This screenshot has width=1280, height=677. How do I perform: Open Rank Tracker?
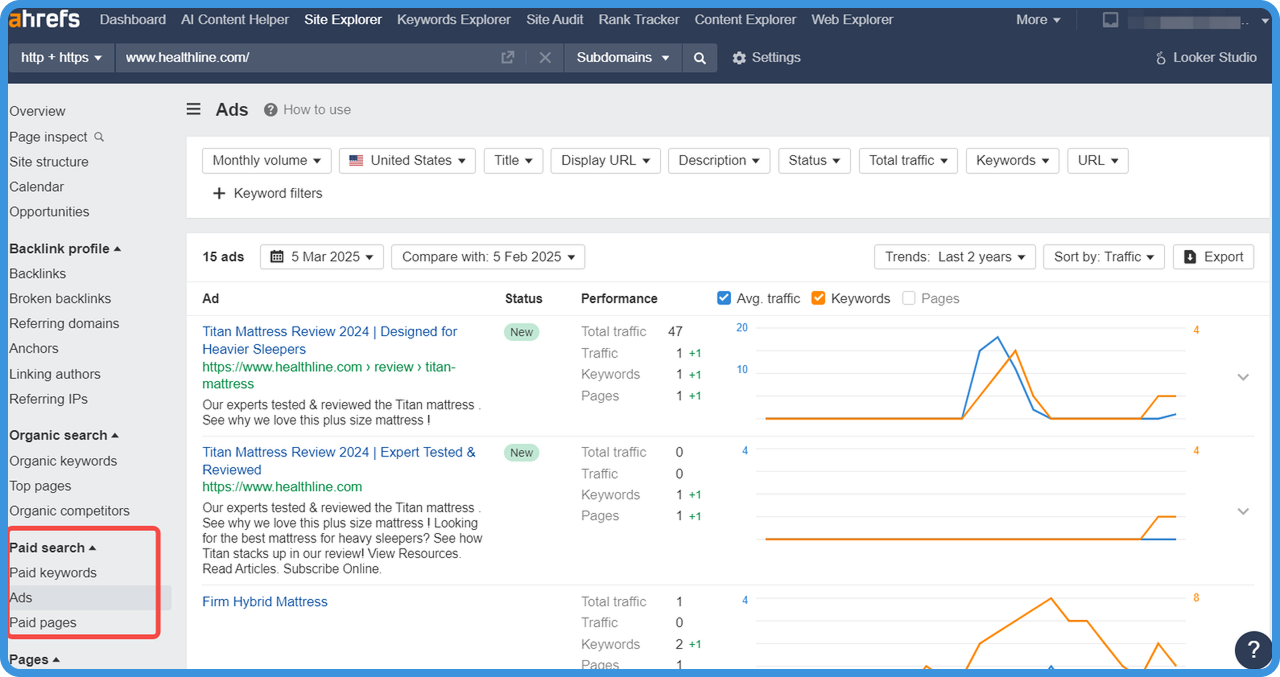[x=639, y=20]
